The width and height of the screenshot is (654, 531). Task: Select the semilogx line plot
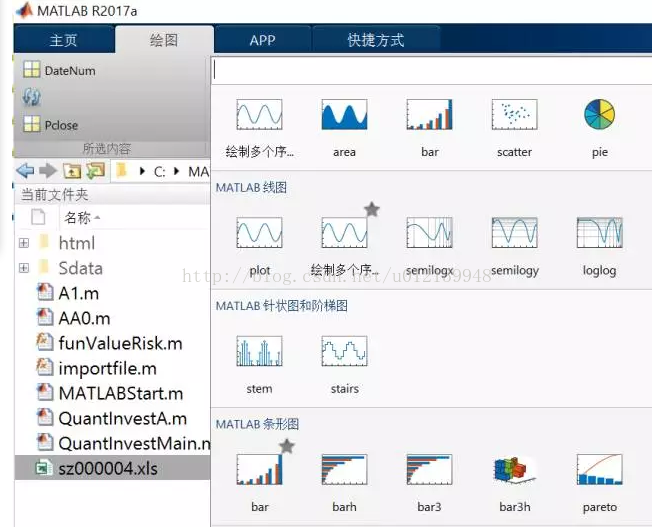click(429, 234)
